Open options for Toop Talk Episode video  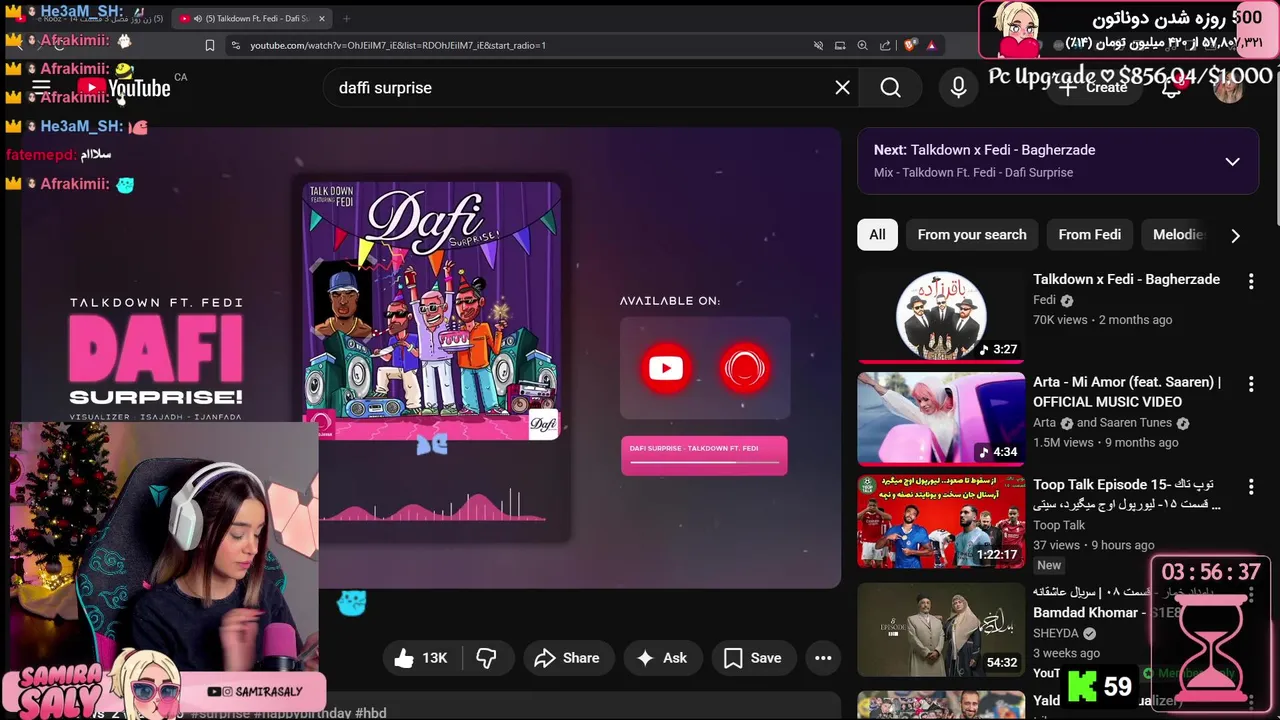(x=1250, y=487)
